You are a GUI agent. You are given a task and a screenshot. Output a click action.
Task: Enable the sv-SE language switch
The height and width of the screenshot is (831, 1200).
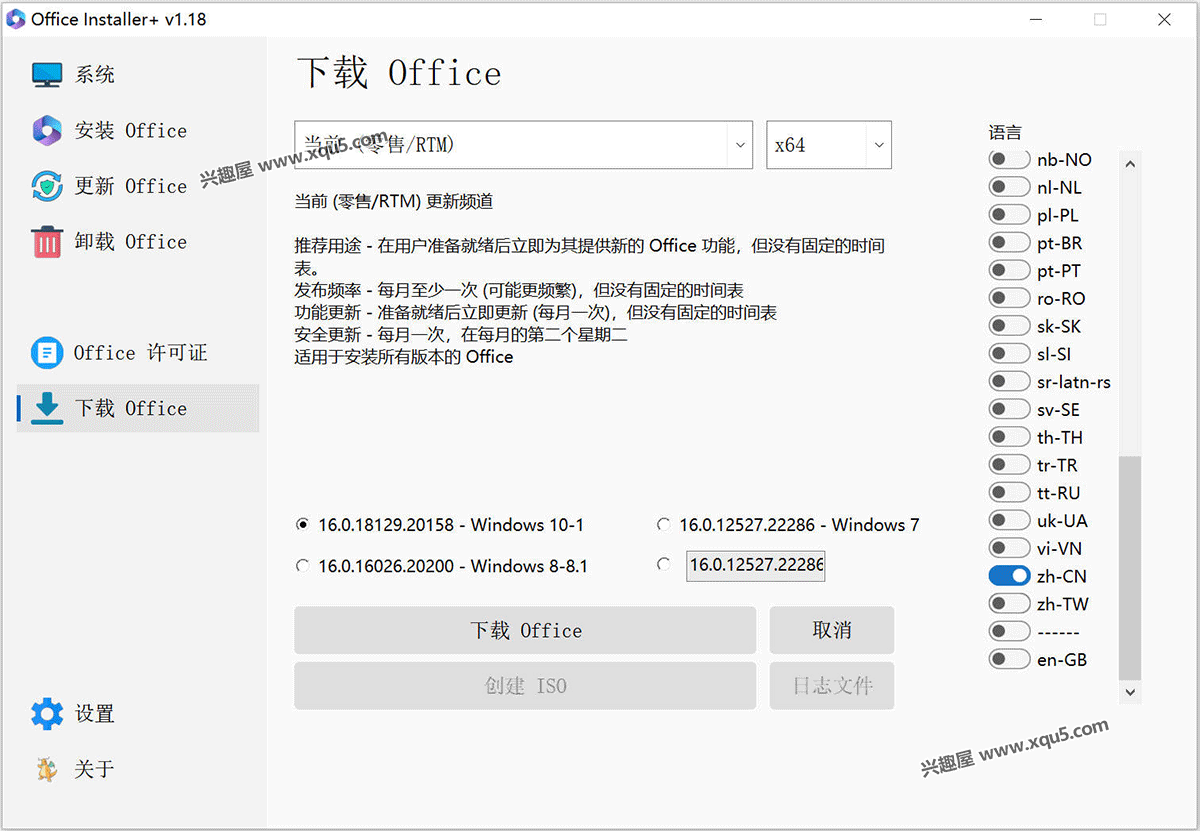pyautogui.click(x=1009, y=409)
